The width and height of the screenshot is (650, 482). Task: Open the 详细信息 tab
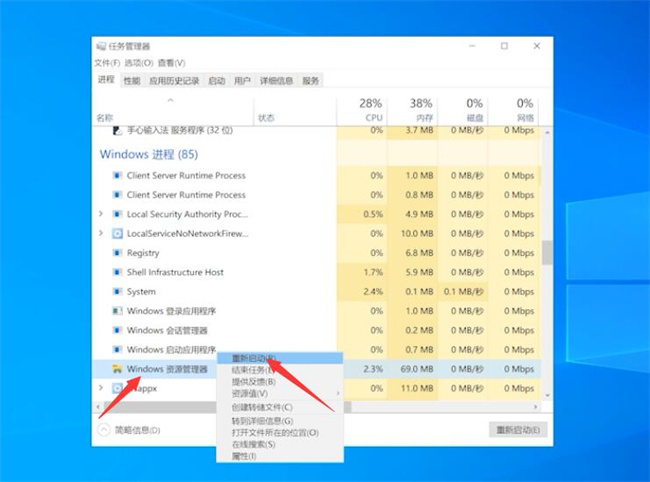276,81
